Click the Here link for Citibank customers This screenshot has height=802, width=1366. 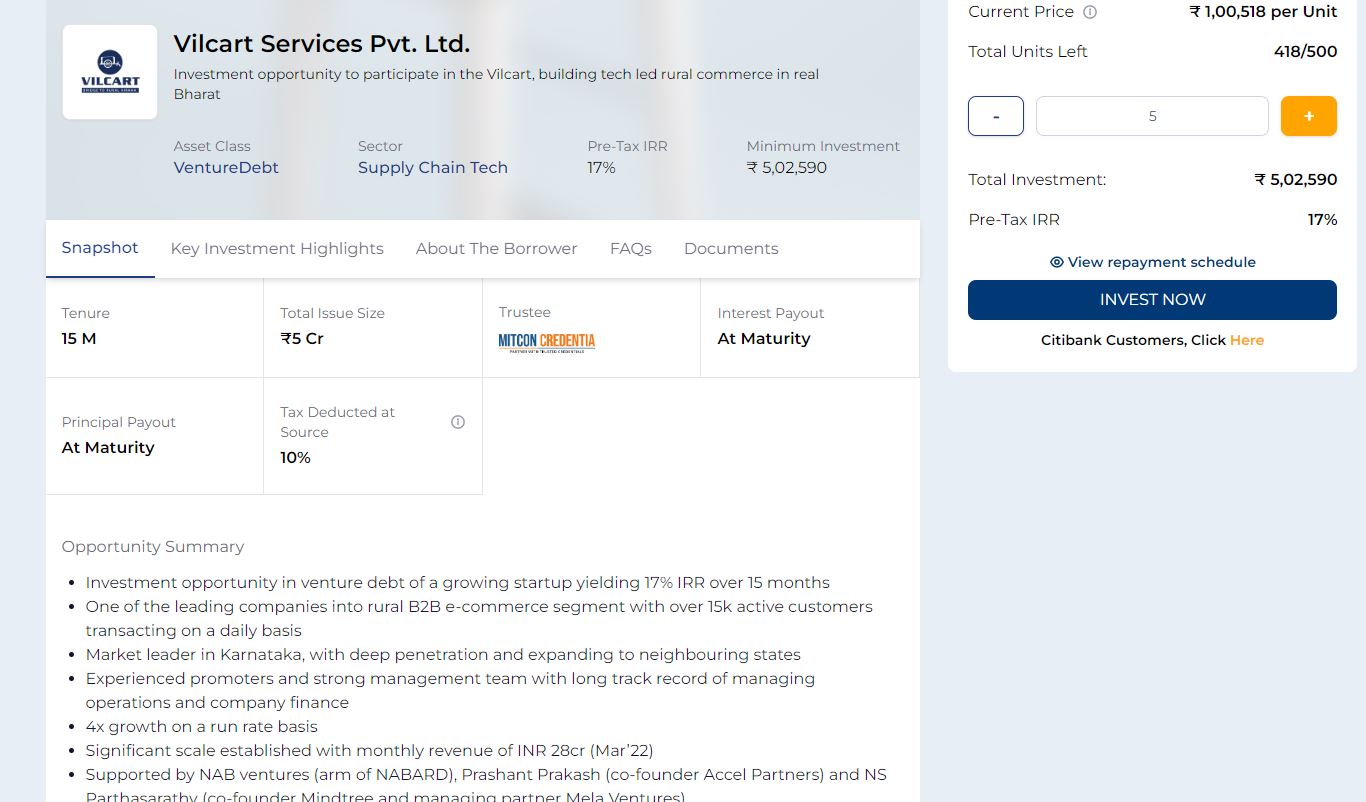click(1247, 340)
